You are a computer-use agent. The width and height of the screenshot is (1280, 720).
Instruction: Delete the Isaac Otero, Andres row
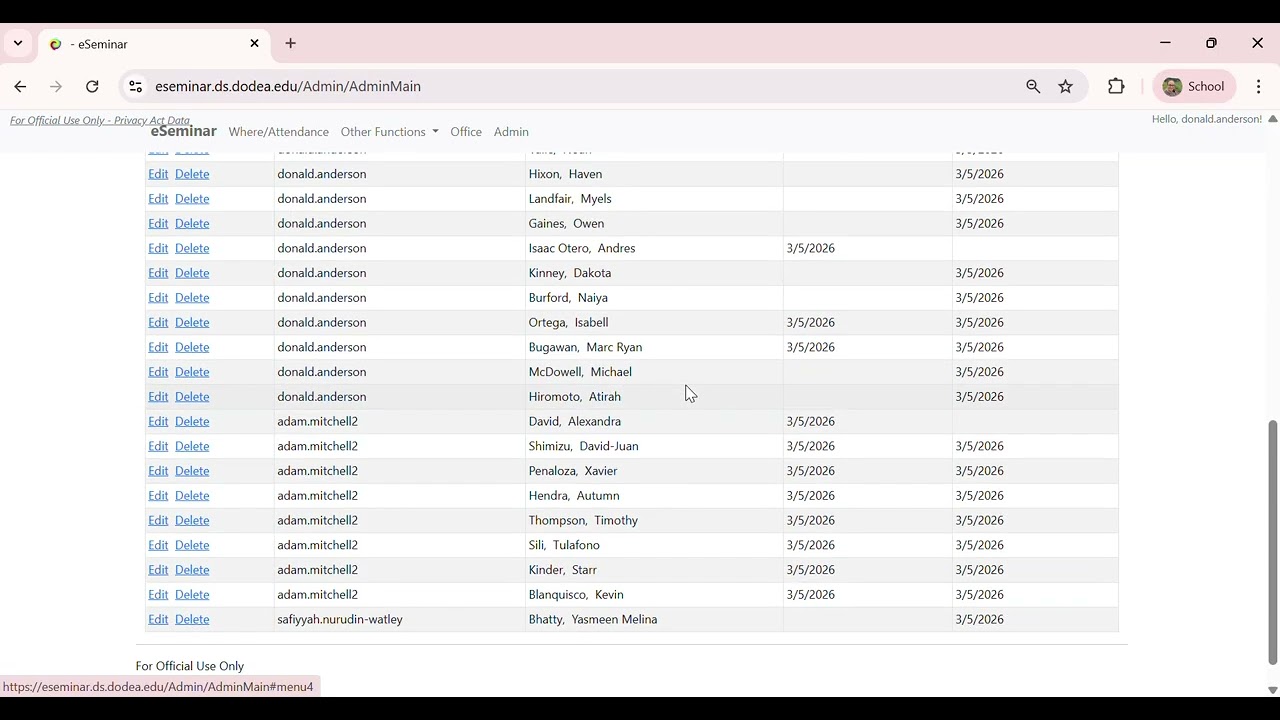192,248
